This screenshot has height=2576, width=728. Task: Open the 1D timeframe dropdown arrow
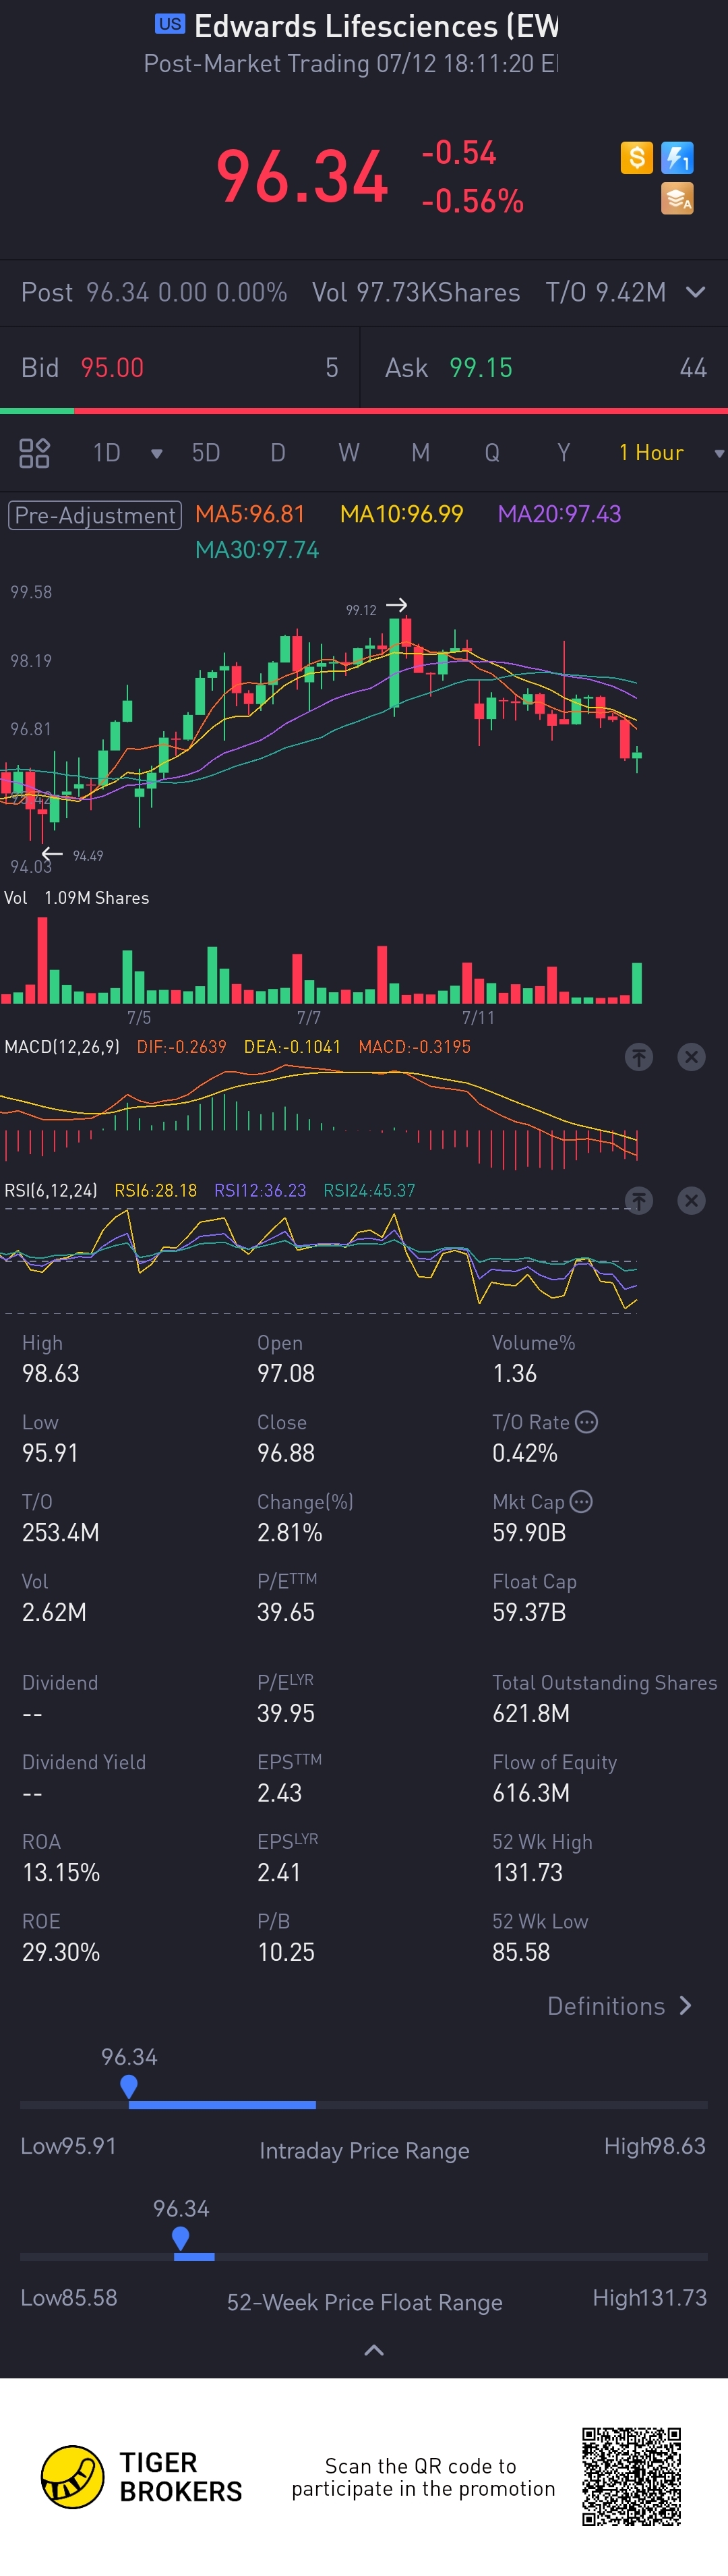156,454
